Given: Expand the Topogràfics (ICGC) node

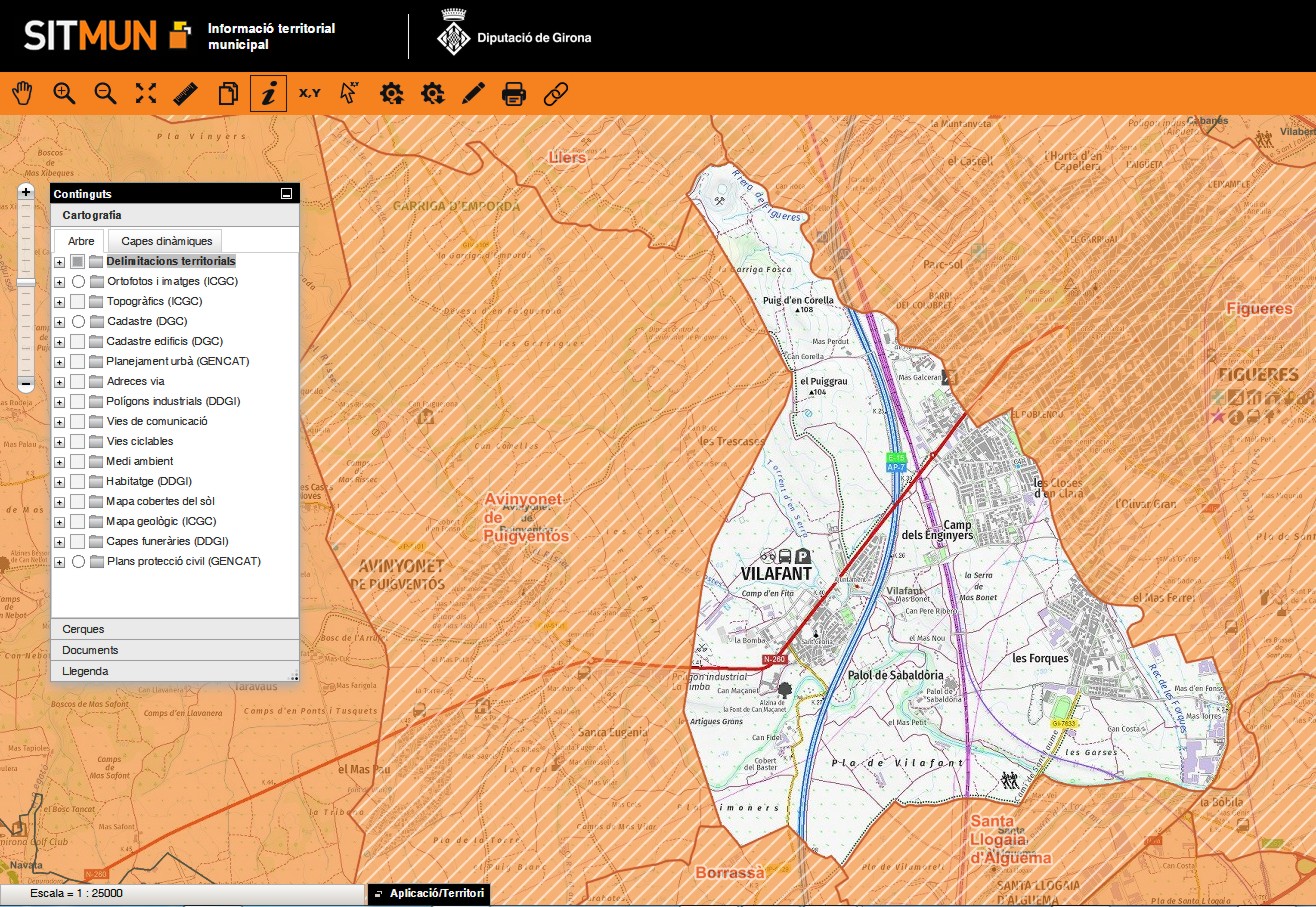Looking at the screenshot, I should [60, 302].
